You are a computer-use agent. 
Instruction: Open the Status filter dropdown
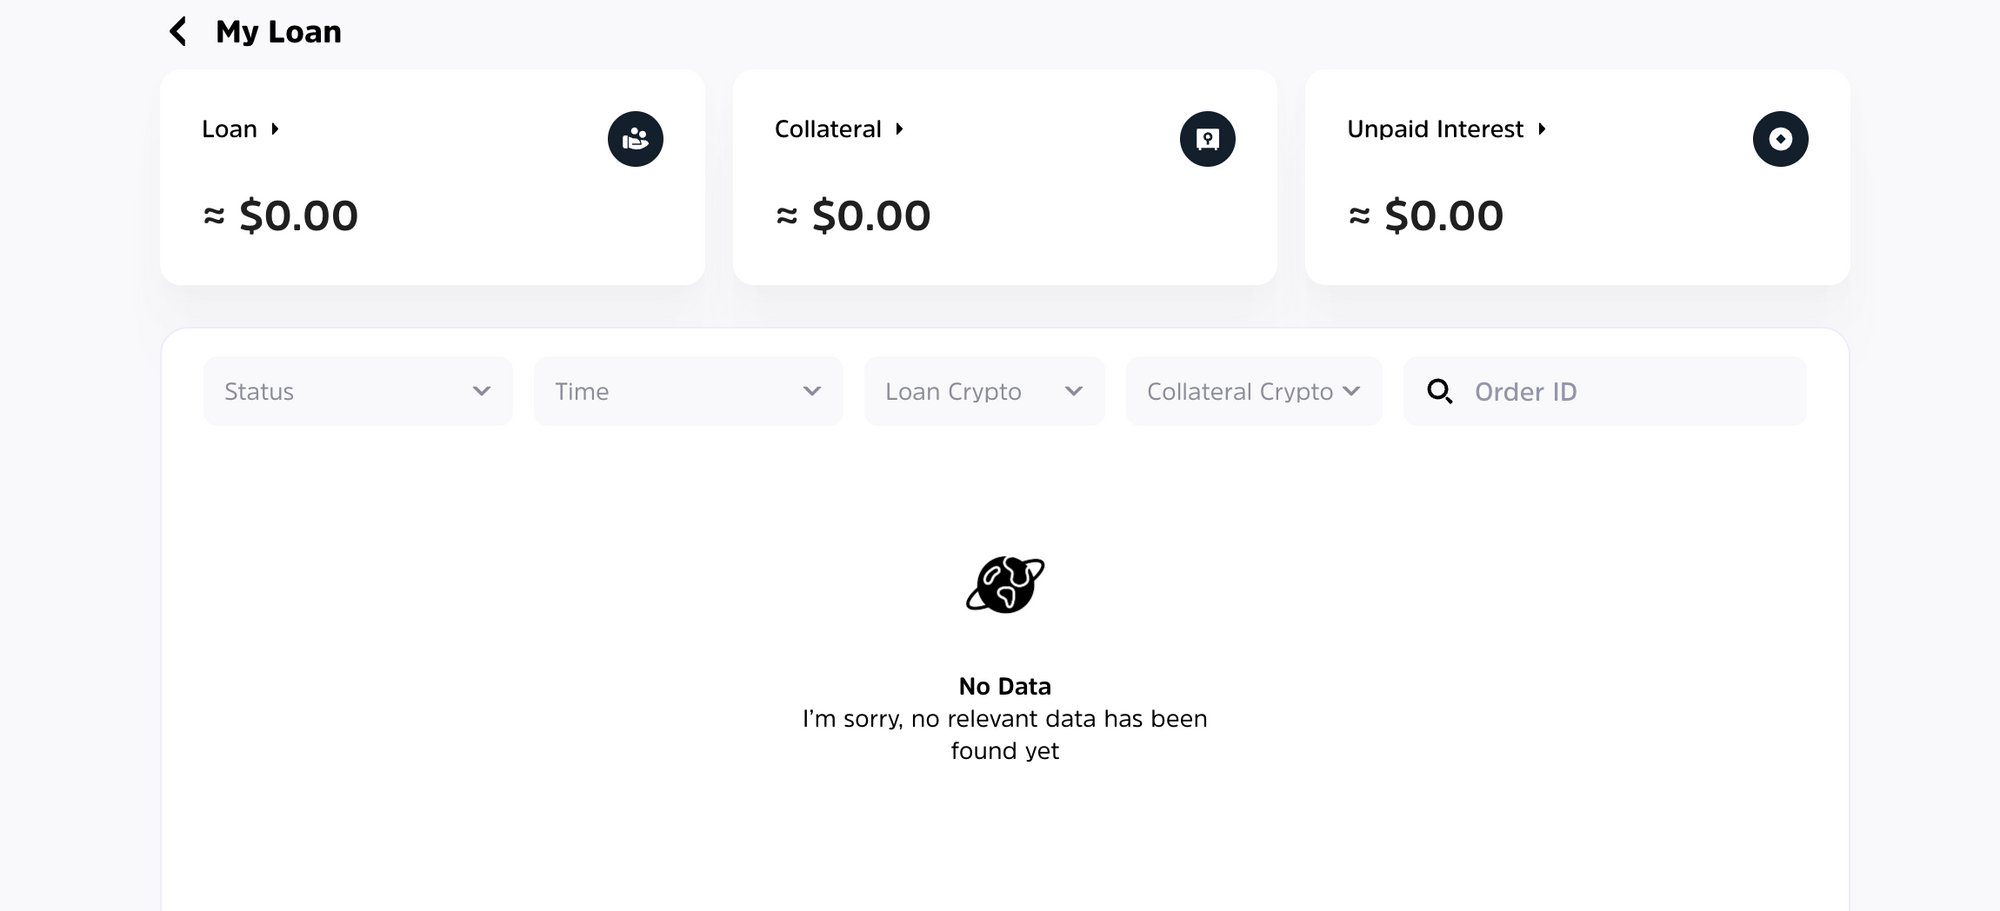(x=358, y=391)
